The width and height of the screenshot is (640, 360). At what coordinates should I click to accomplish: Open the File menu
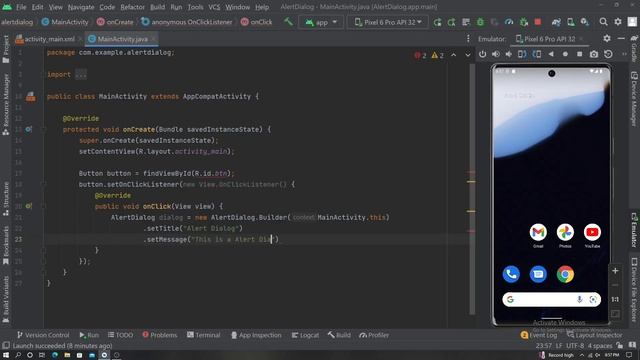point(21,7)
